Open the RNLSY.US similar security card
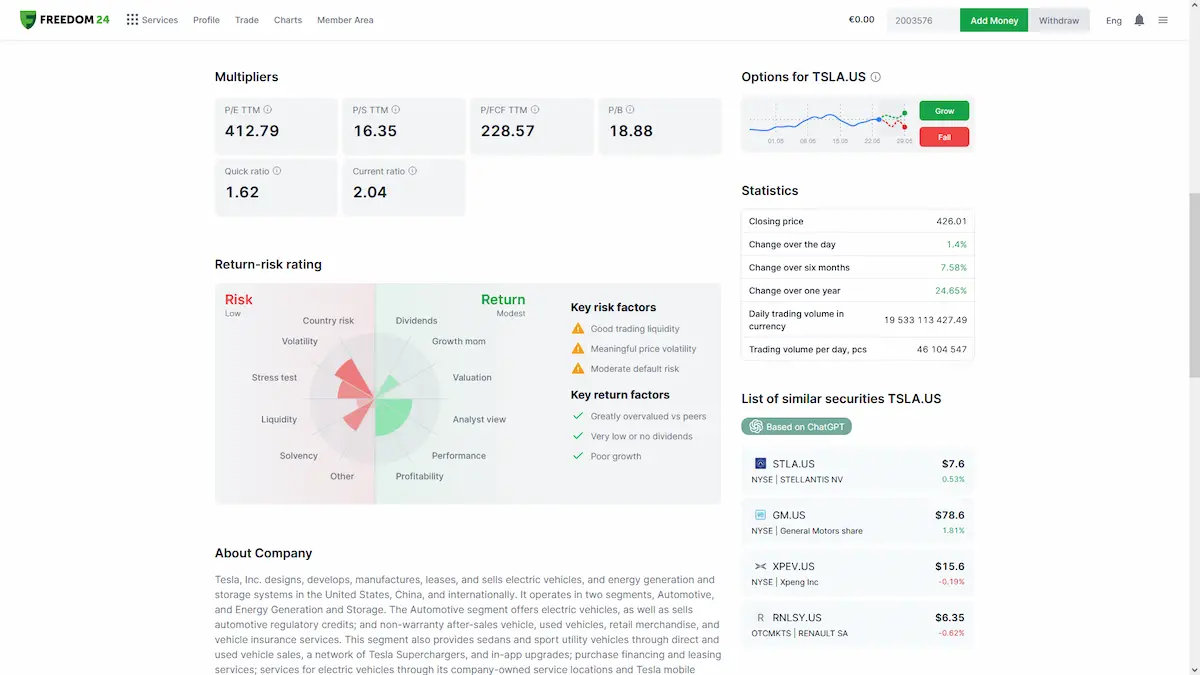Image resolution: width=1200 pixels, height=675 pixels. tap(858, 625)
